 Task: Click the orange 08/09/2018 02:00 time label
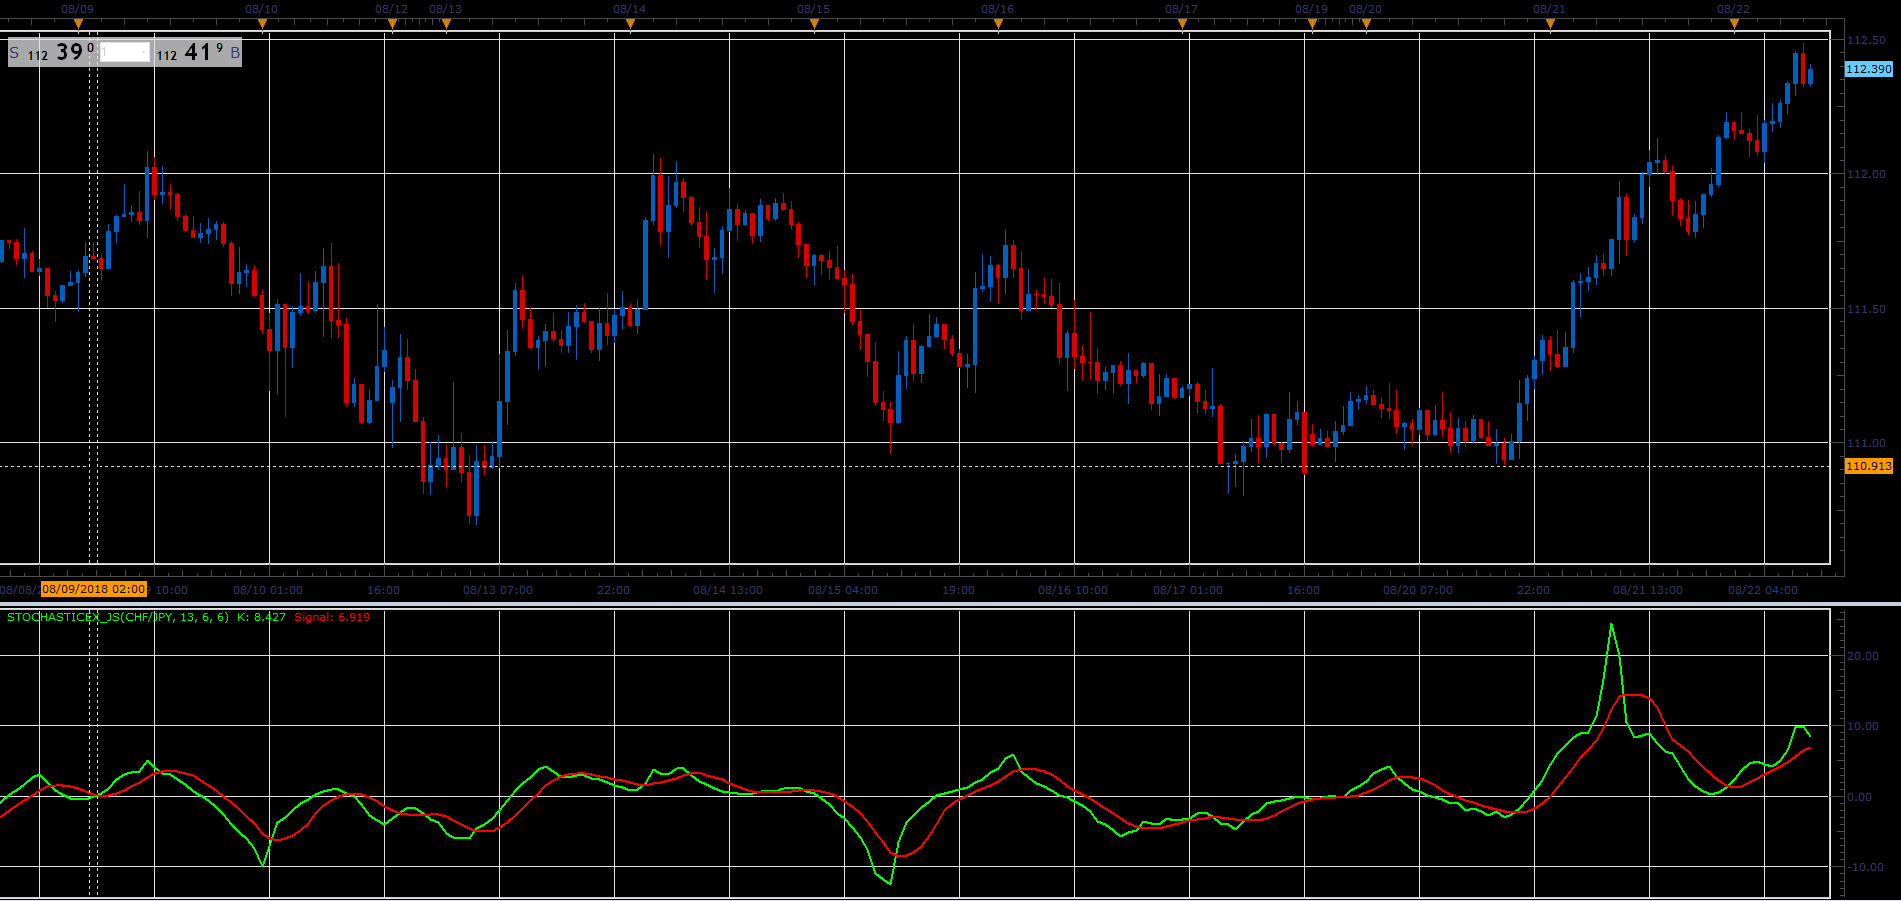tap(94, 589)
